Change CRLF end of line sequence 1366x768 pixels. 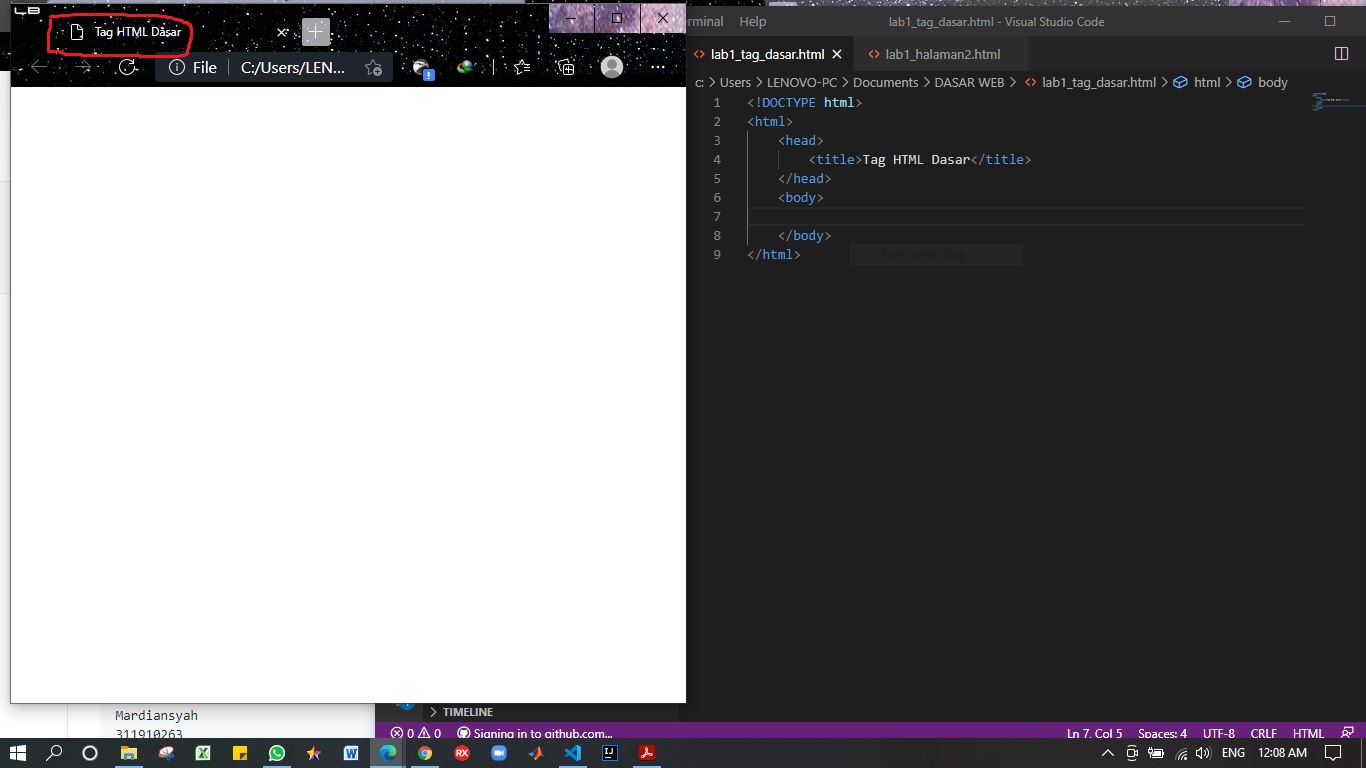[x=1263, y=733]
